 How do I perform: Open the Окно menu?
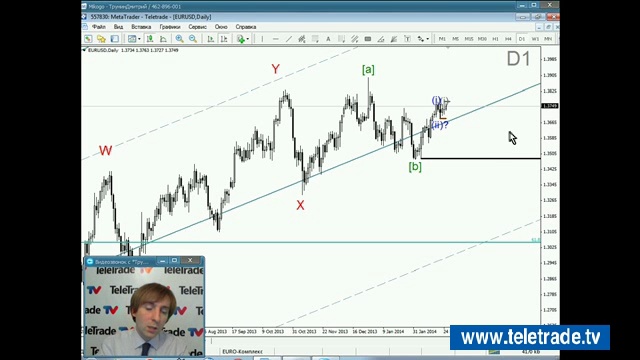click(x=221, y=27)
